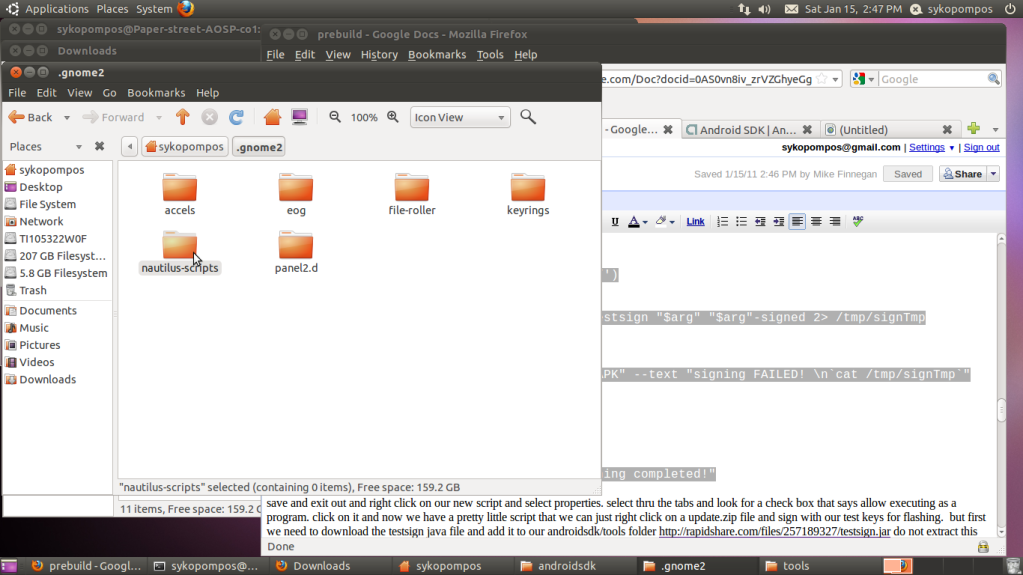Screen dimensions: 1023x575
Task: Open the URL bar history dropdown
Action: point(835,80)
